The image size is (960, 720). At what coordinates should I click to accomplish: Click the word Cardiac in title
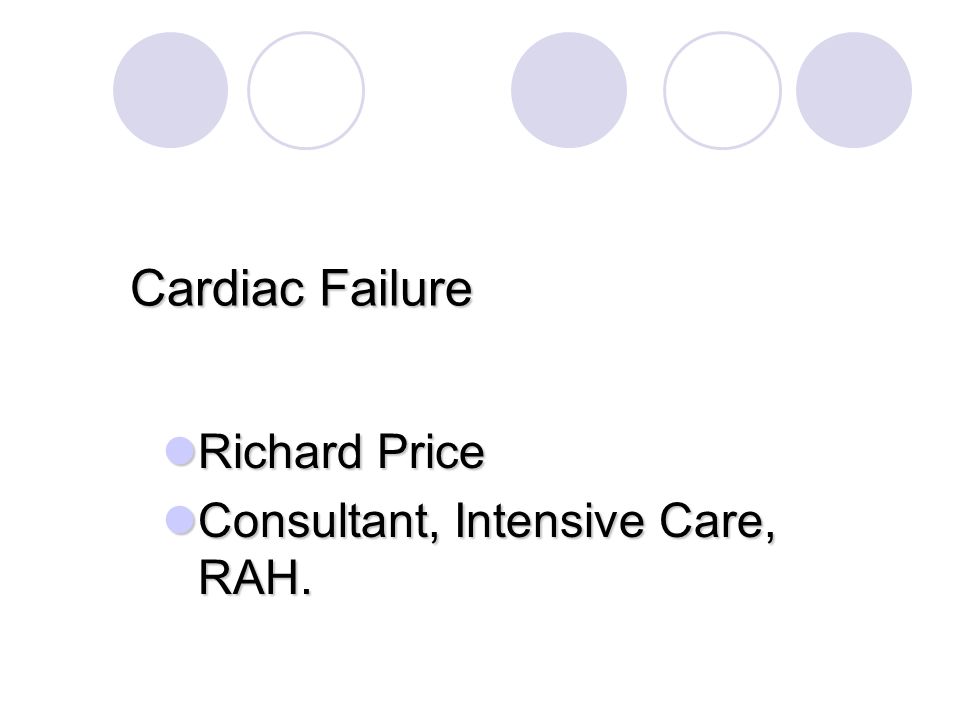click(x=217, y=287)
